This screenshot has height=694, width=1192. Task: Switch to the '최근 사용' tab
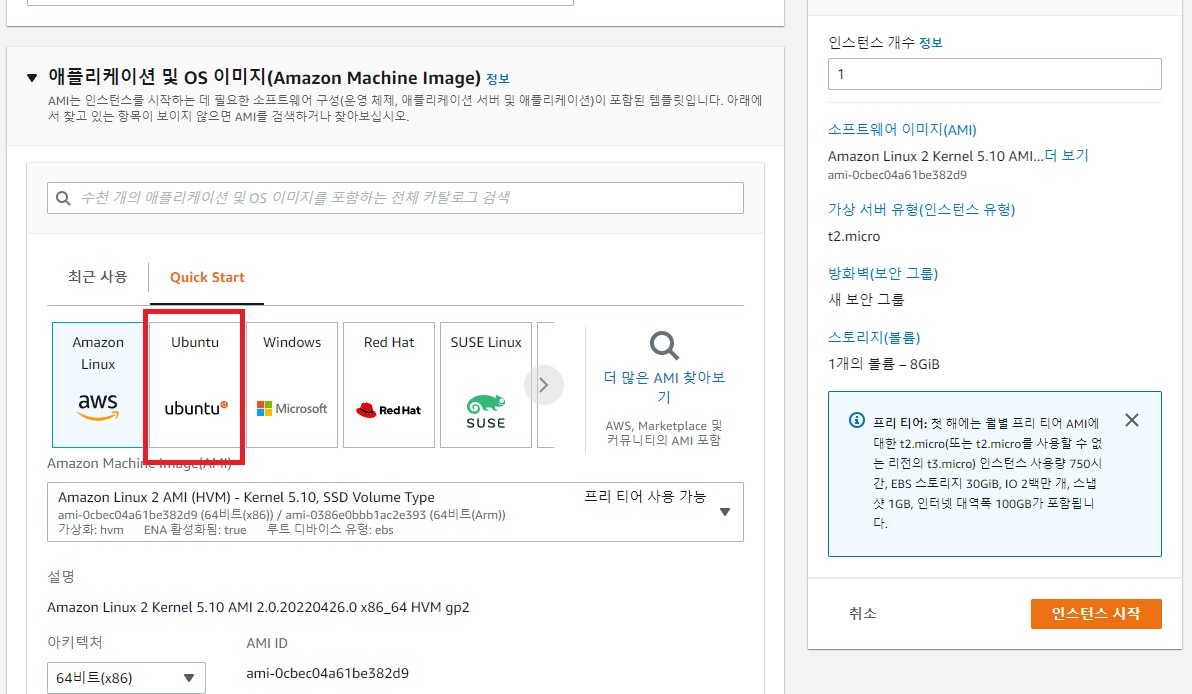(97, 277)
